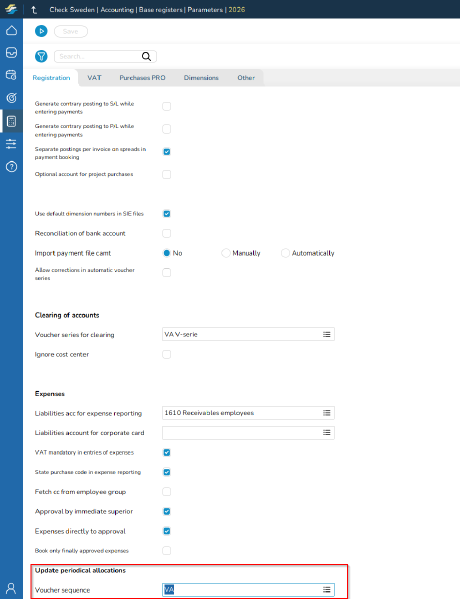460x599 pixels.
Task: Open the Inbox tray sidebar icon
Action: point(11,52)
